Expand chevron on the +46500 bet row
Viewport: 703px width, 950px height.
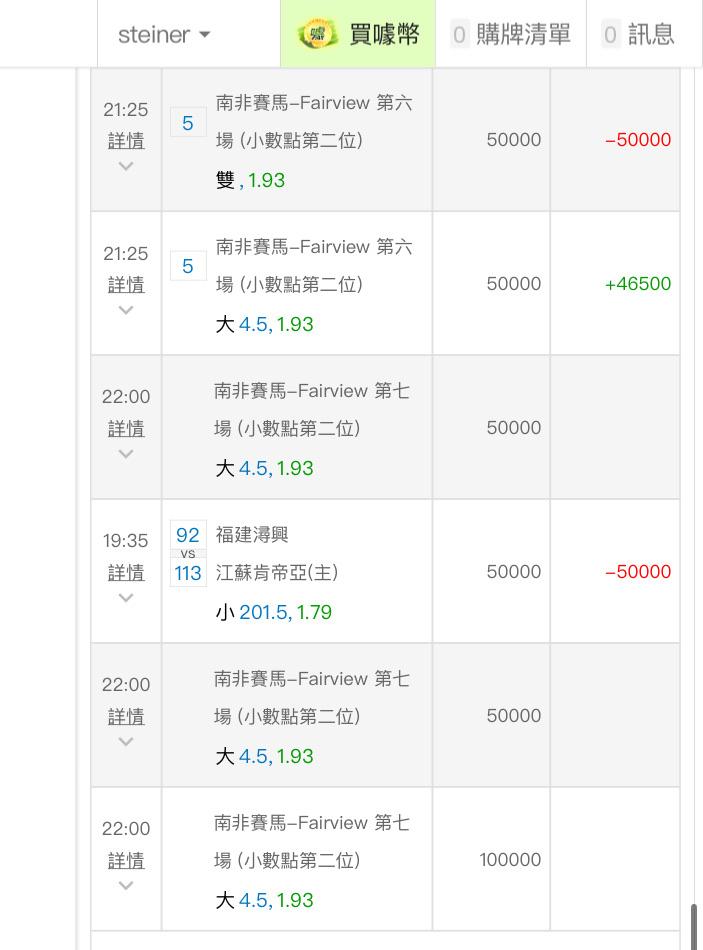click(x=125, y=310)
